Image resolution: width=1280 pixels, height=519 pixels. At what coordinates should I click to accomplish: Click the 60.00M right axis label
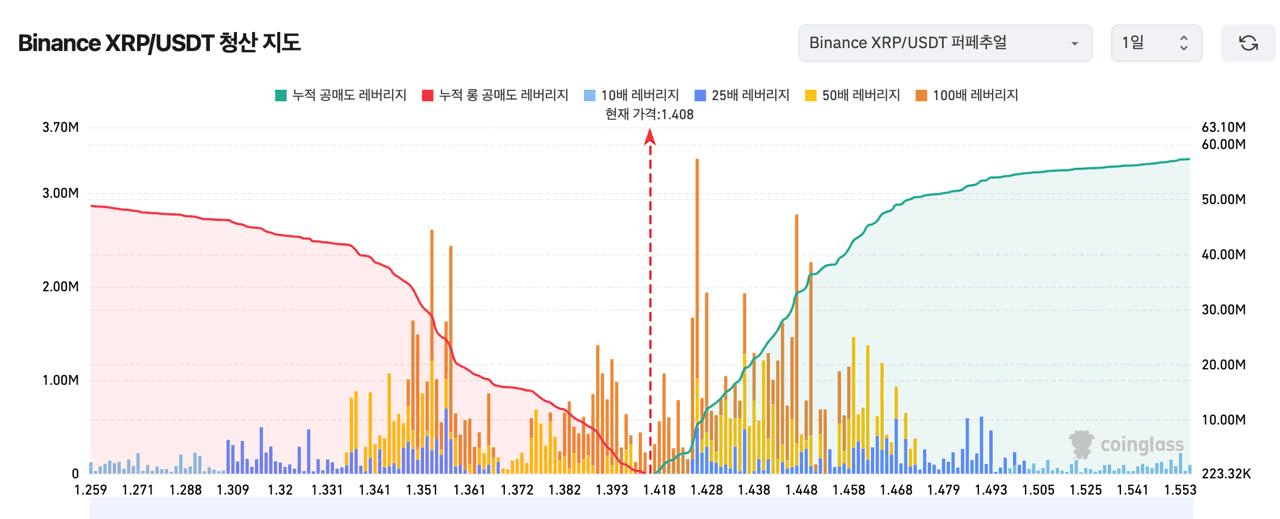coord(1223,144)
